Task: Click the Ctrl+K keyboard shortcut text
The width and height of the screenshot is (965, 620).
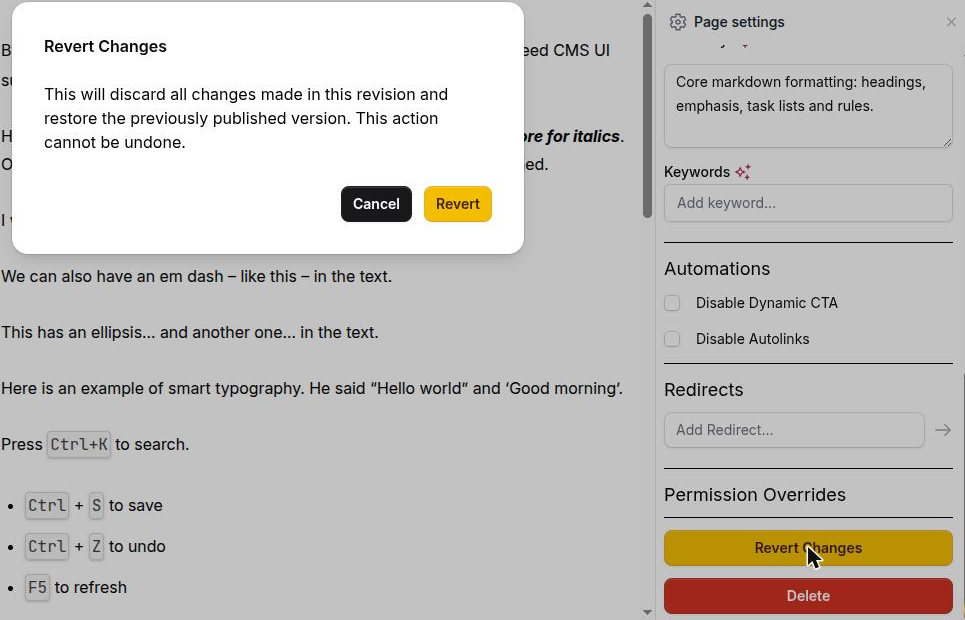Action: click(79, 445)
